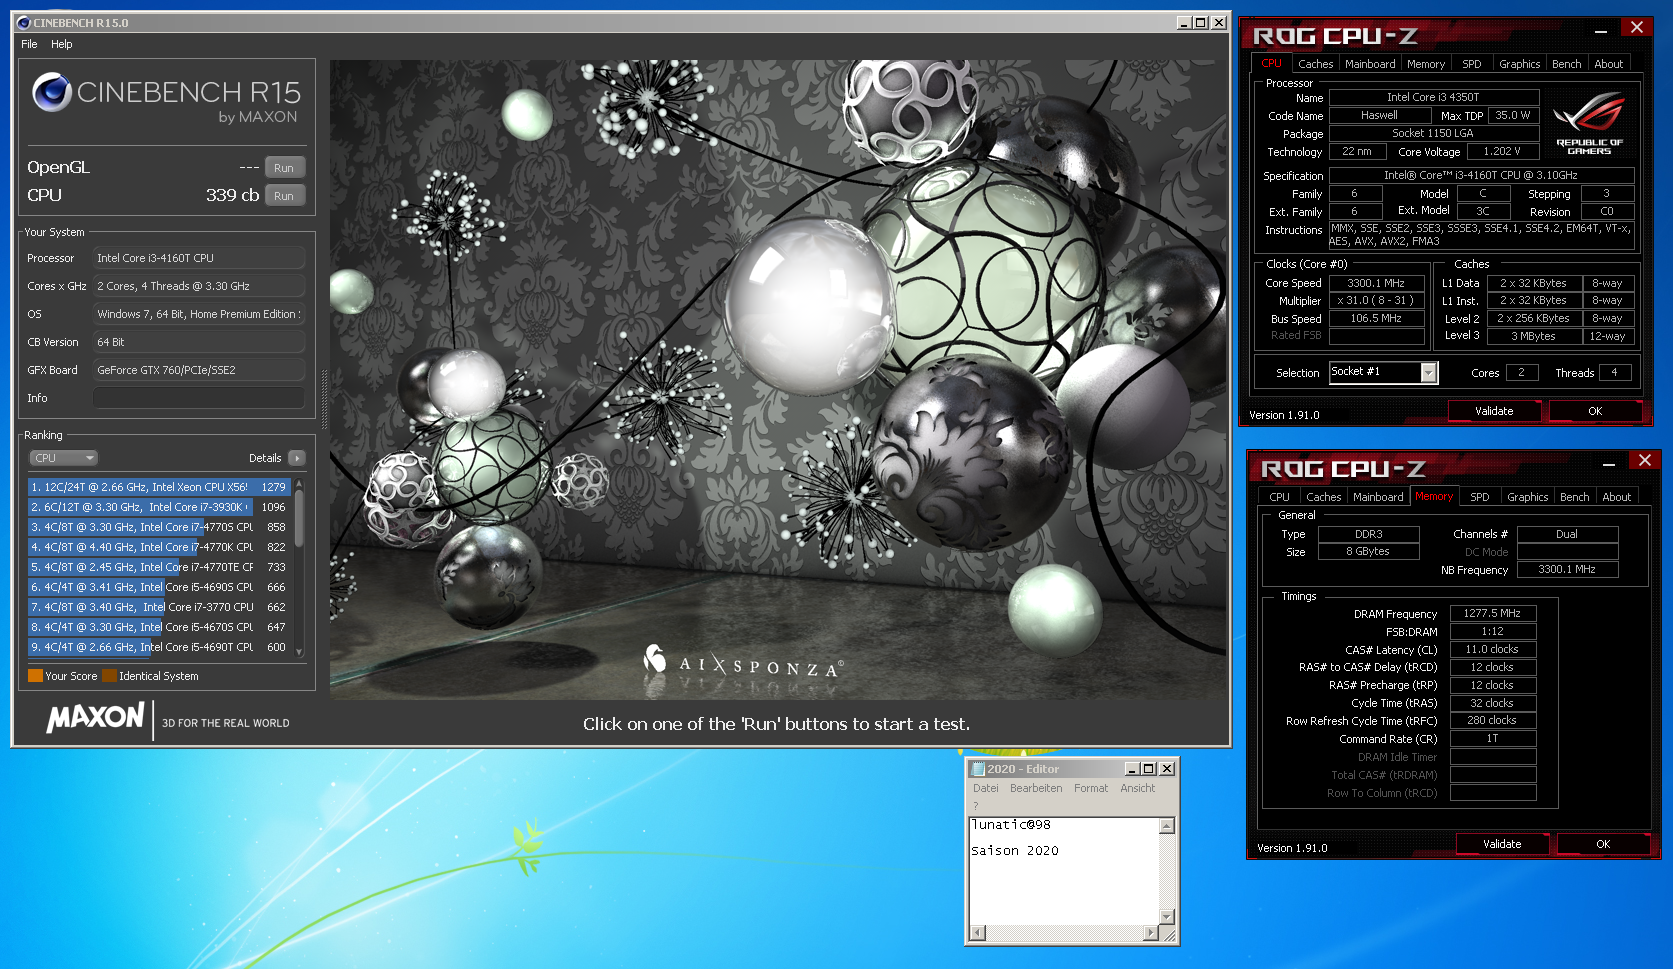
Task: Click the DRAM Frequency value 1277.5 MHz
Action: pyautogui.click(x=1492, y=613)
